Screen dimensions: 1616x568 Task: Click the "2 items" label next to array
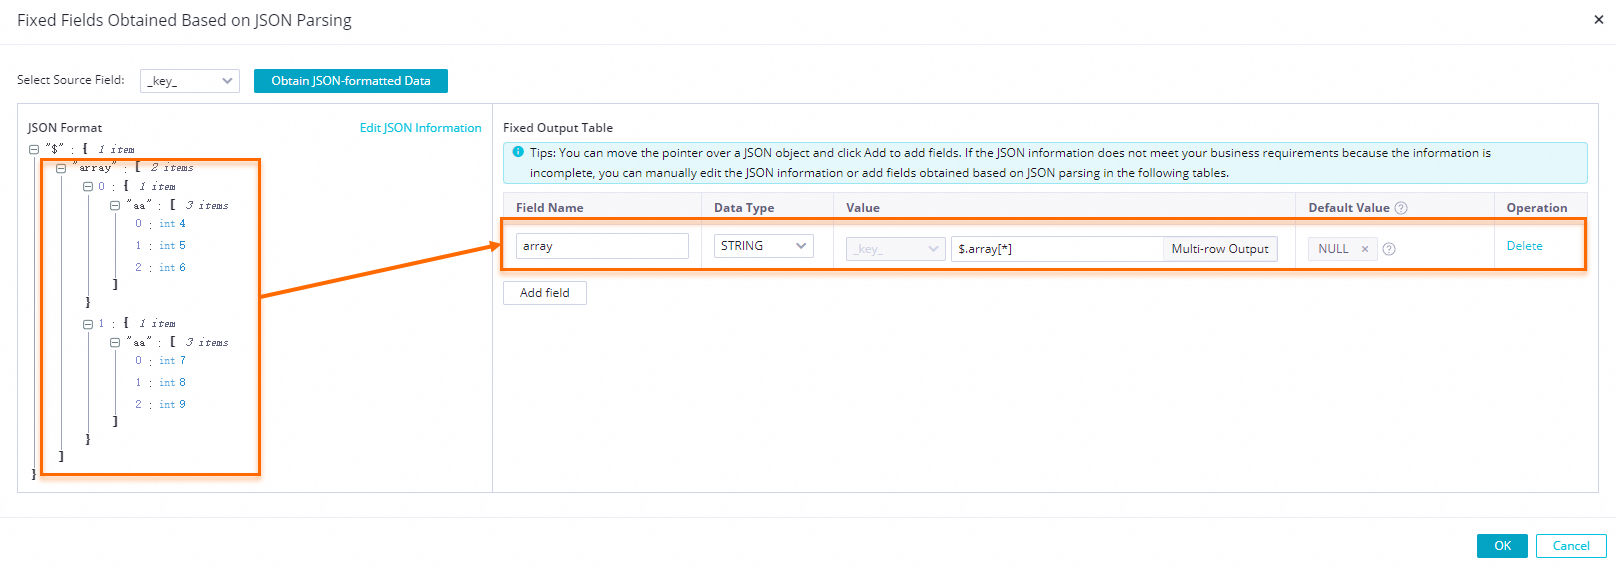(172, 168)
